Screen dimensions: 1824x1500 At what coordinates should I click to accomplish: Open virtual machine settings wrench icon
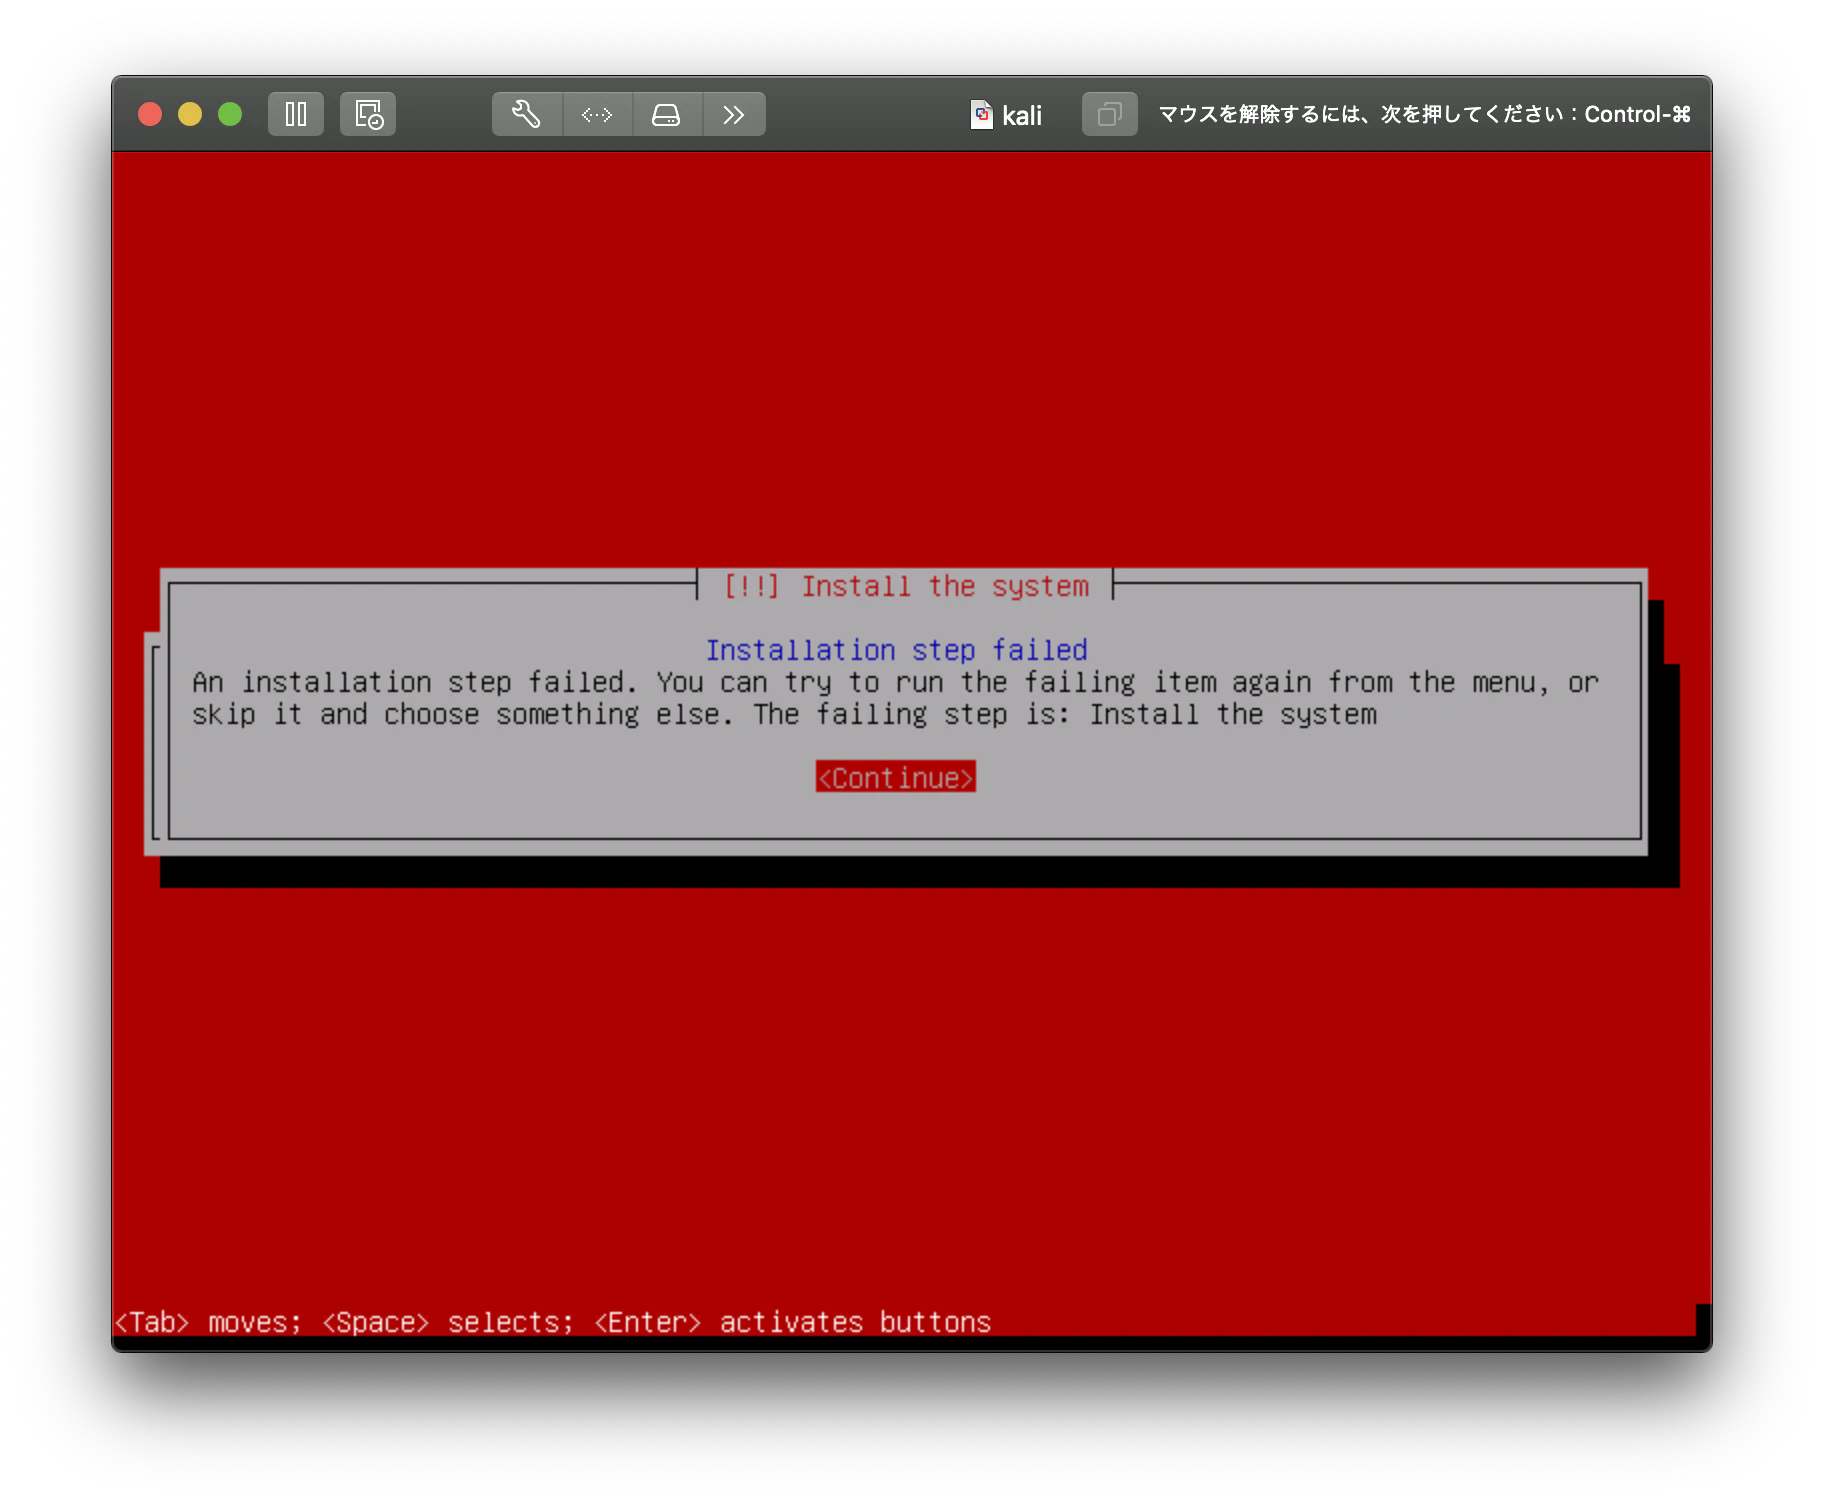[x=527, y=114]
